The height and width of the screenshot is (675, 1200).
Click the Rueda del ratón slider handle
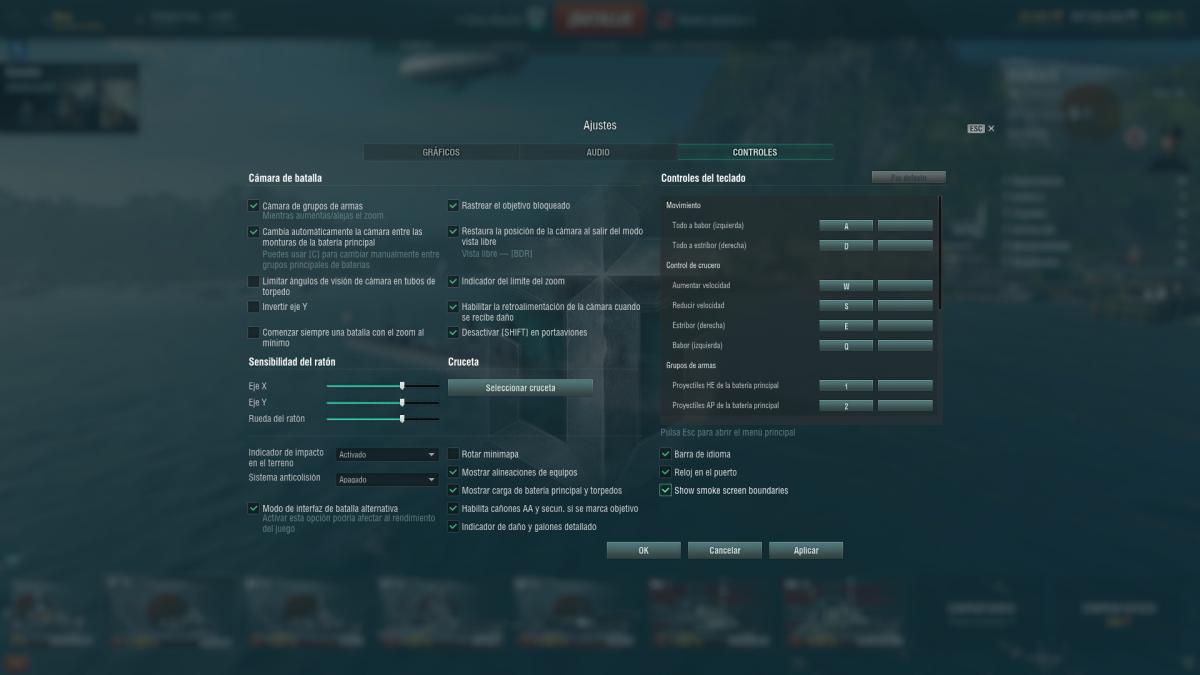(x=402, y=419)
